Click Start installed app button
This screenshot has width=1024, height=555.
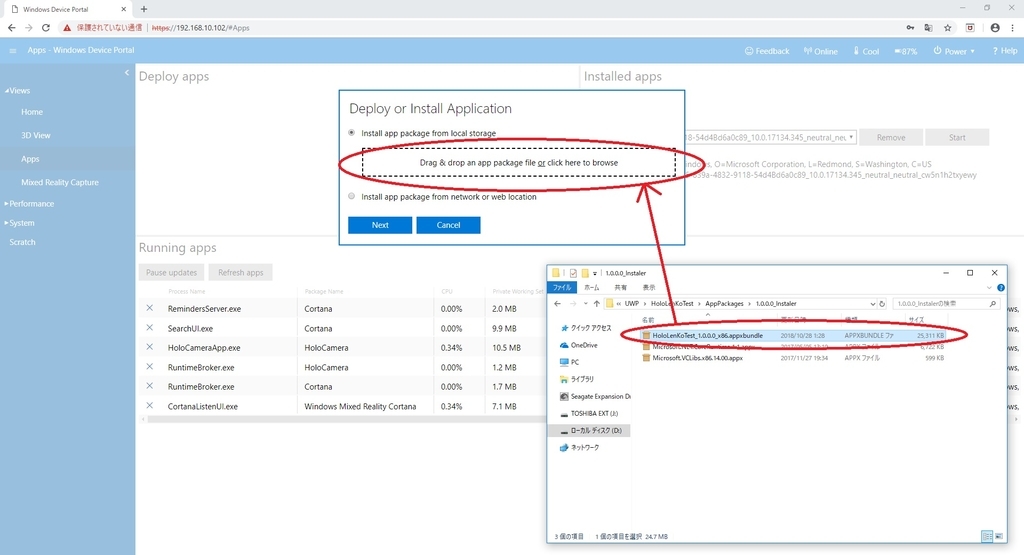pyautogui.click(x=957, y=137)
